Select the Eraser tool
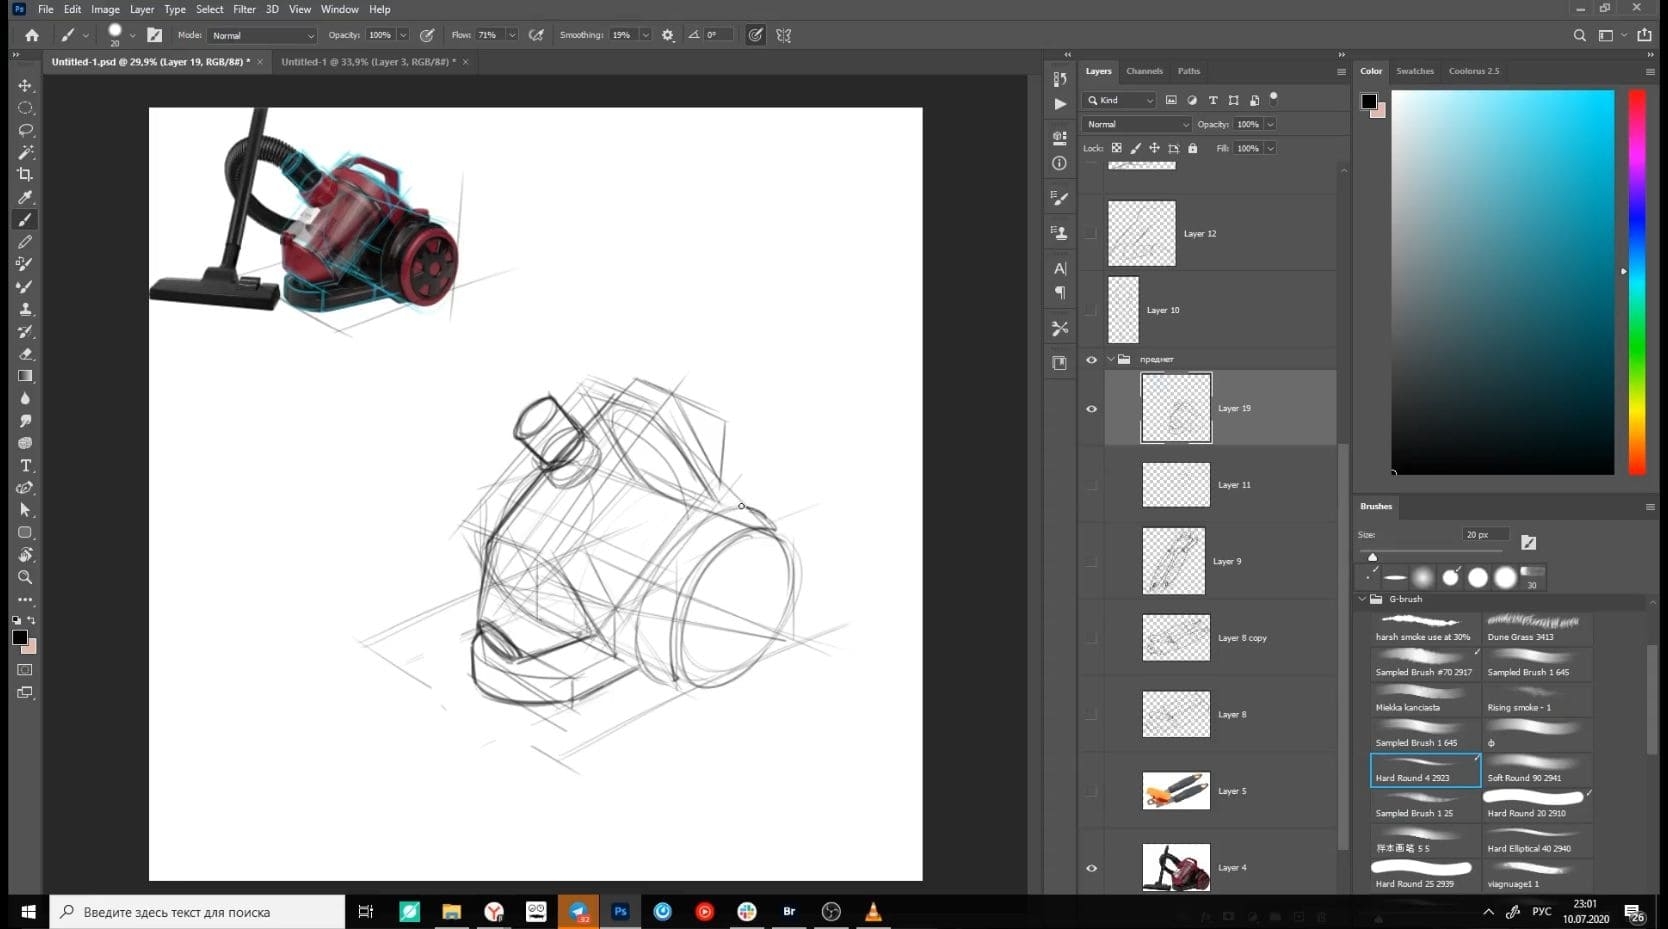Image resolution: width=1668 pixels, height=929 pixels. (x=25, y=354)
